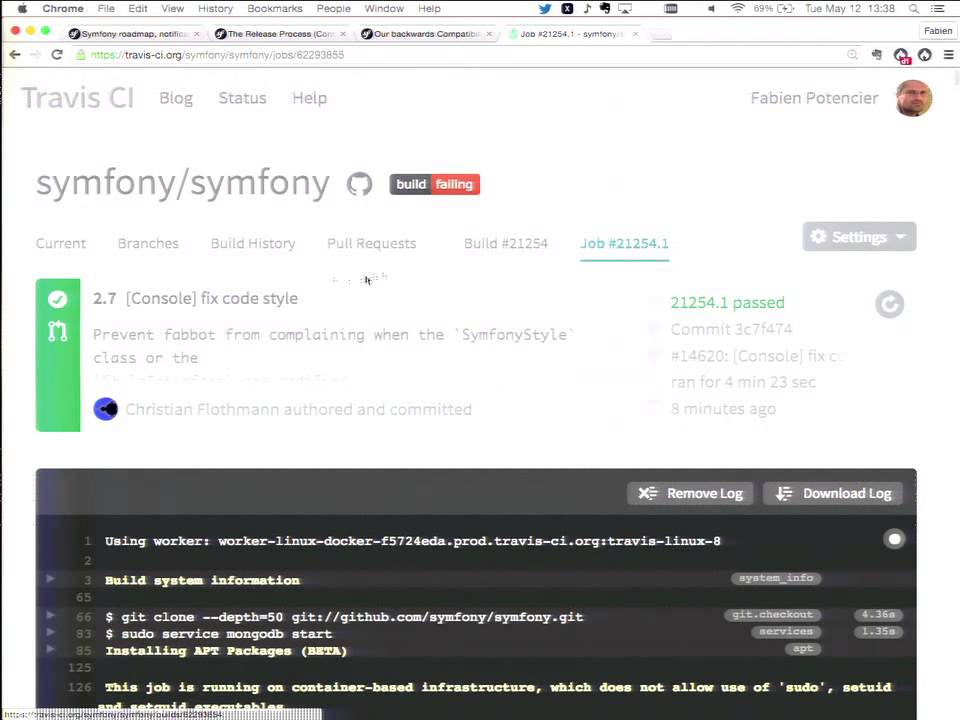The image size is (960, 720).
Task: Click the battery status in the menu bar
Action: 774,9
